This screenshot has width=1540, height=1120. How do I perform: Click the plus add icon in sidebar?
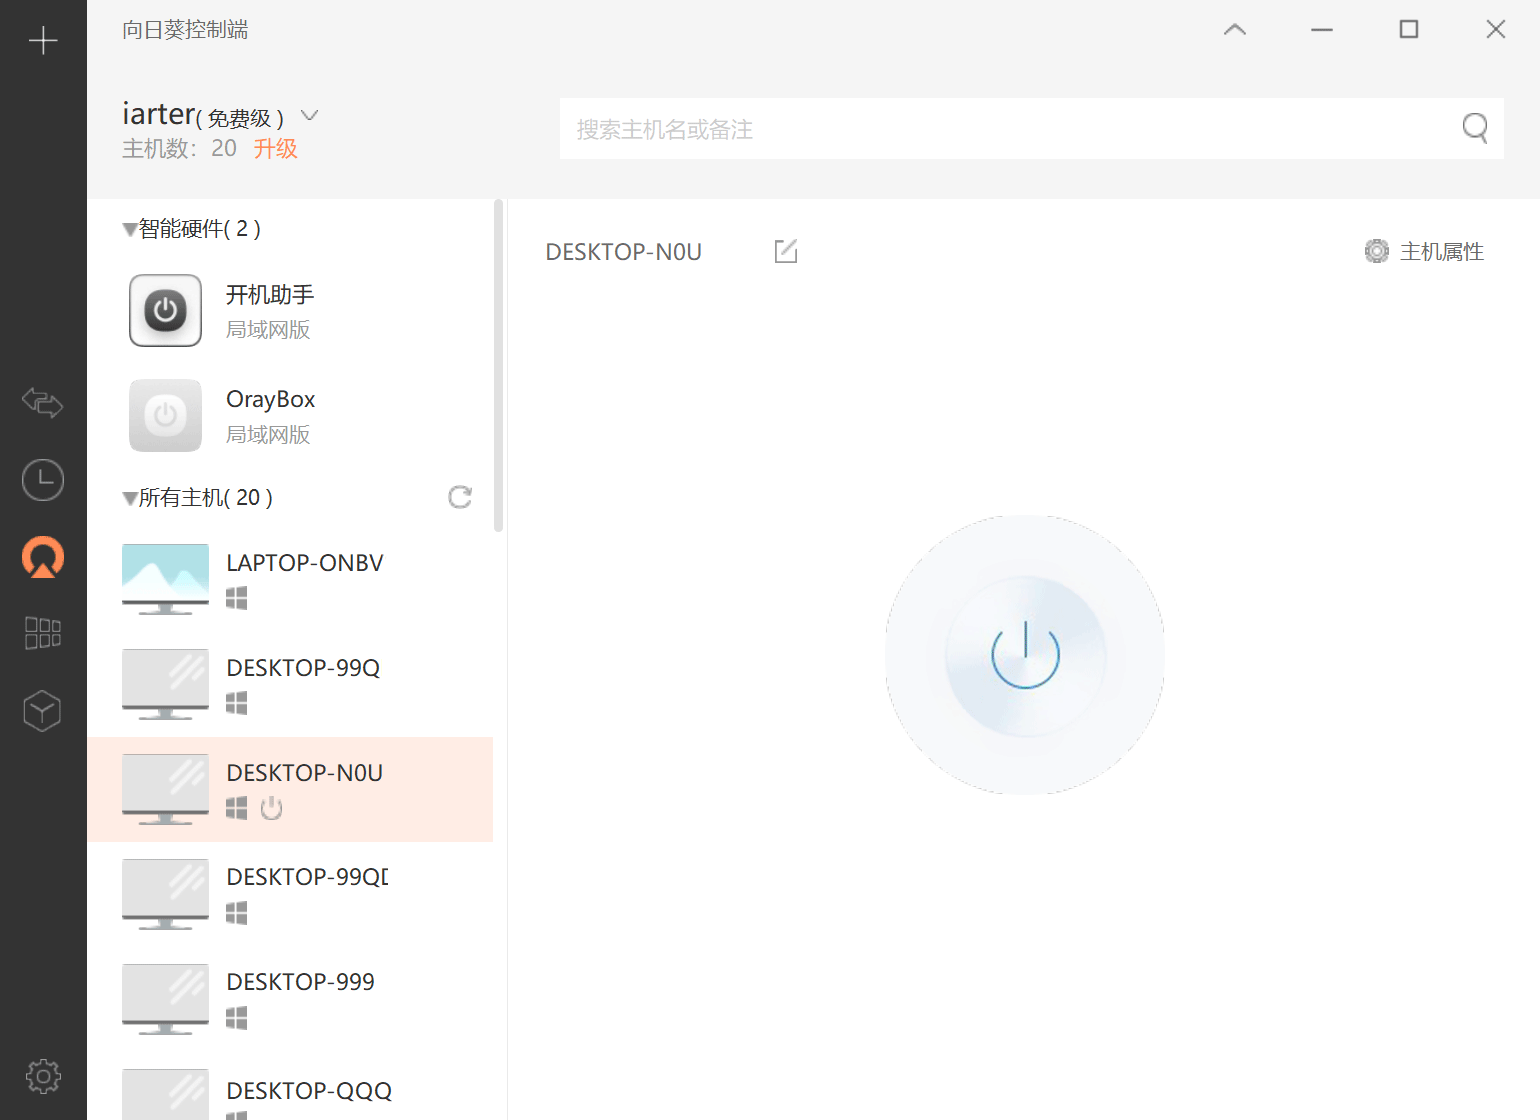pos(43,41)
